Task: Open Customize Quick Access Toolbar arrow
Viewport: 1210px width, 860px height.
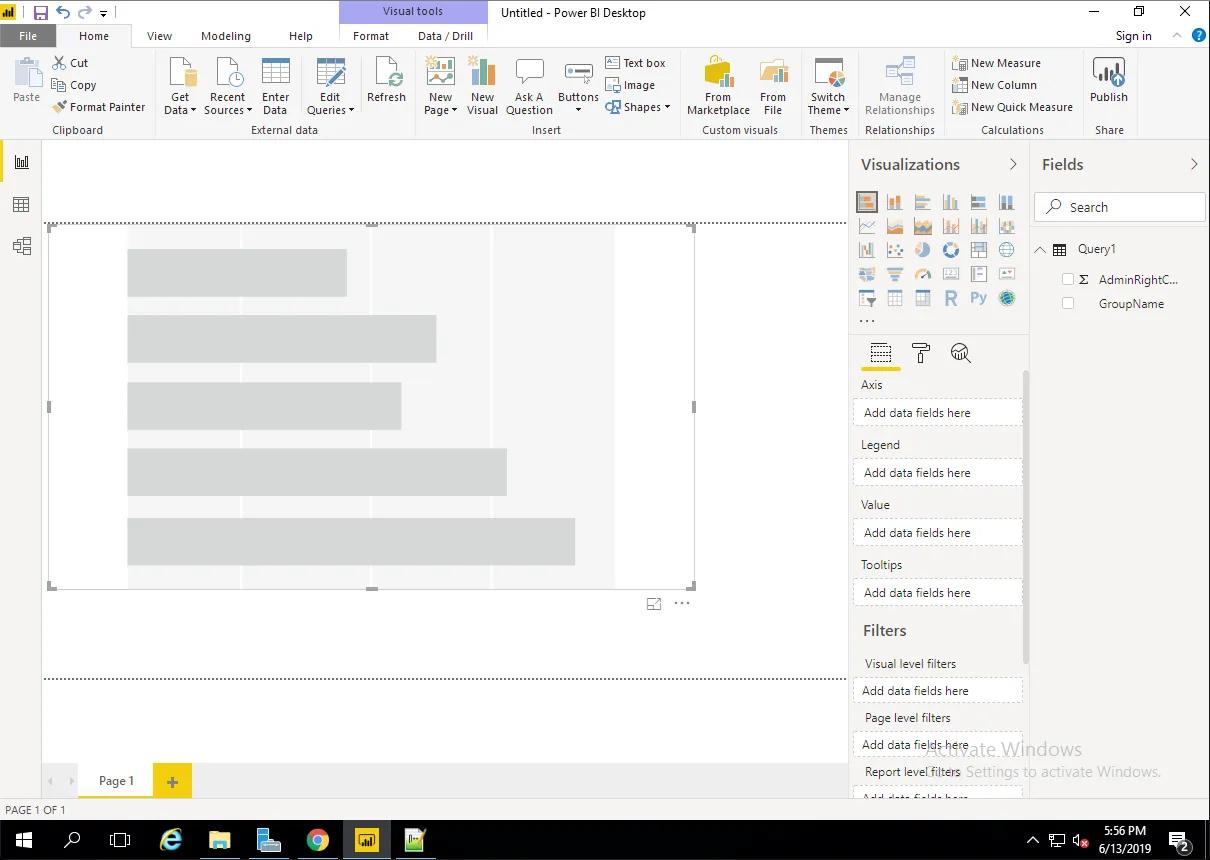Action: click(103, 14)
